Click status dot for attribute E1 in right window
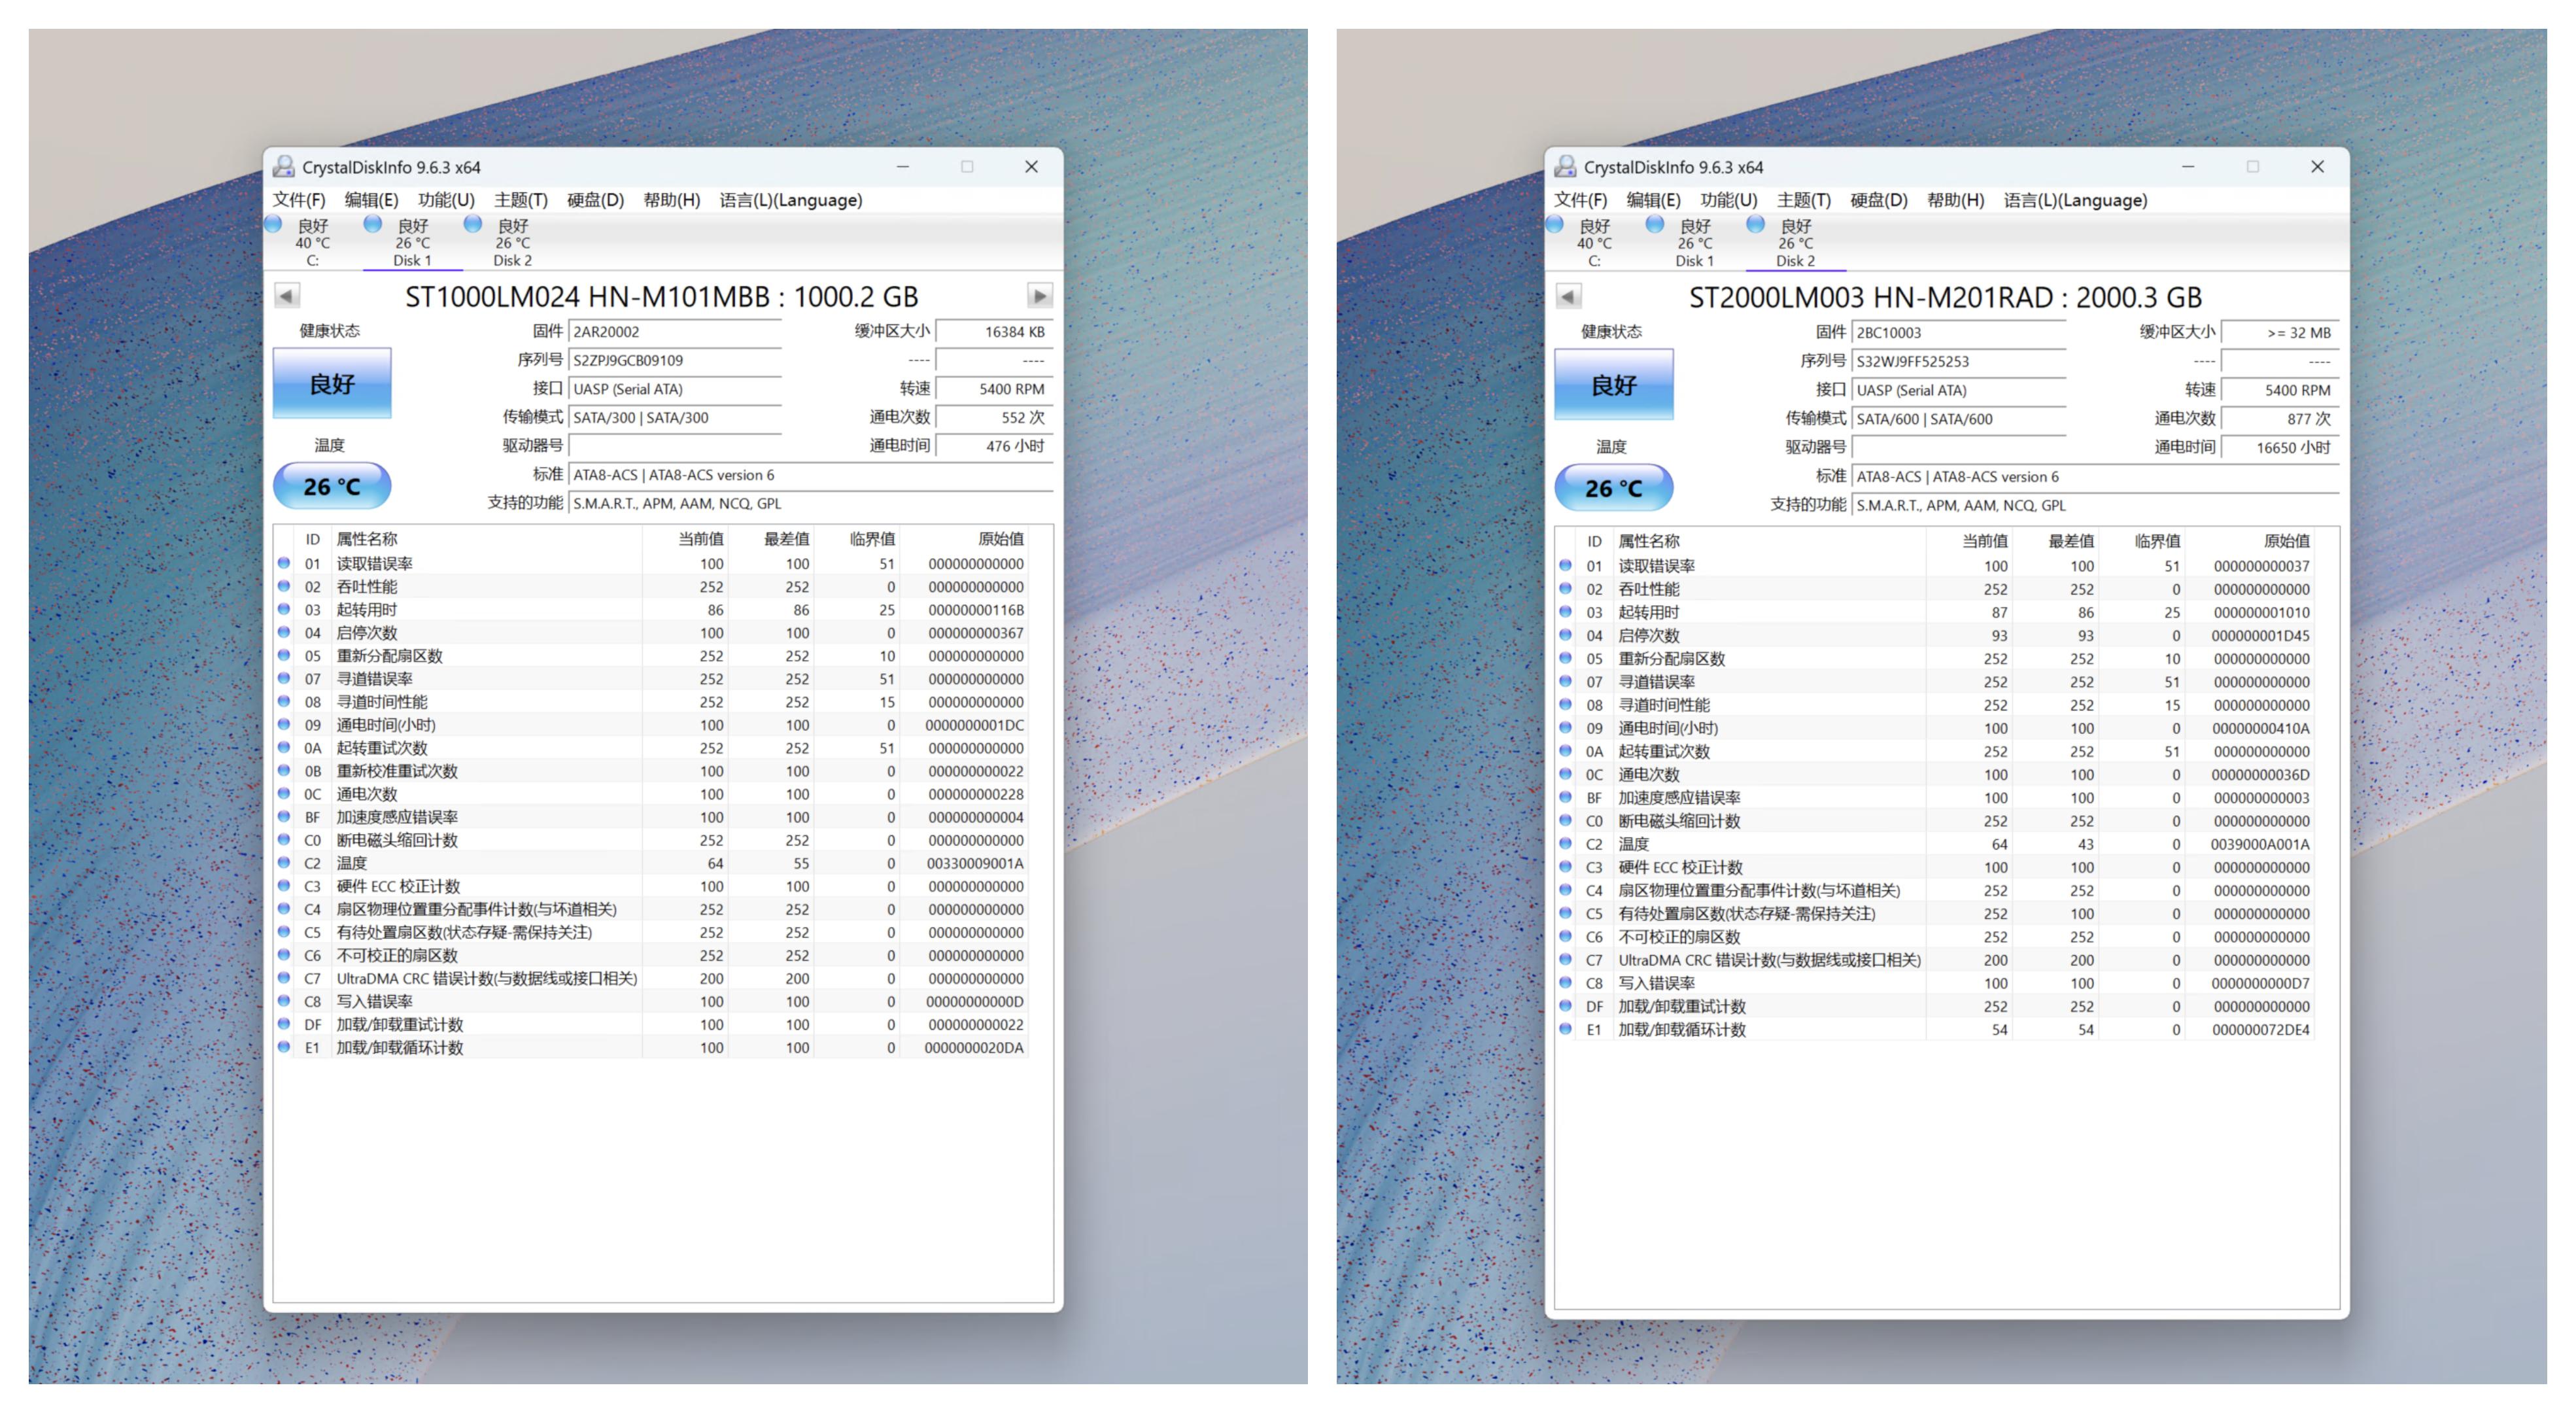Image resolution: width=2576 pixels, height=1413 pixels. point(1566,1029)
